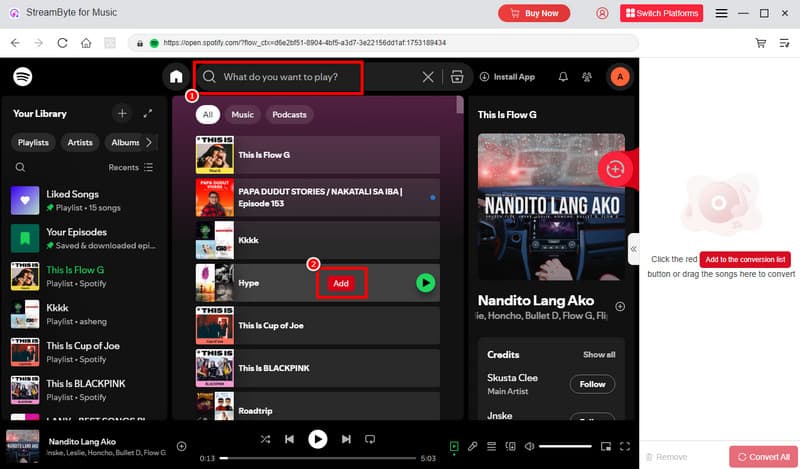Viewport: 800px width, 469px height.
Task: Go back in the browser toolbar
Action: coord(15,43)
